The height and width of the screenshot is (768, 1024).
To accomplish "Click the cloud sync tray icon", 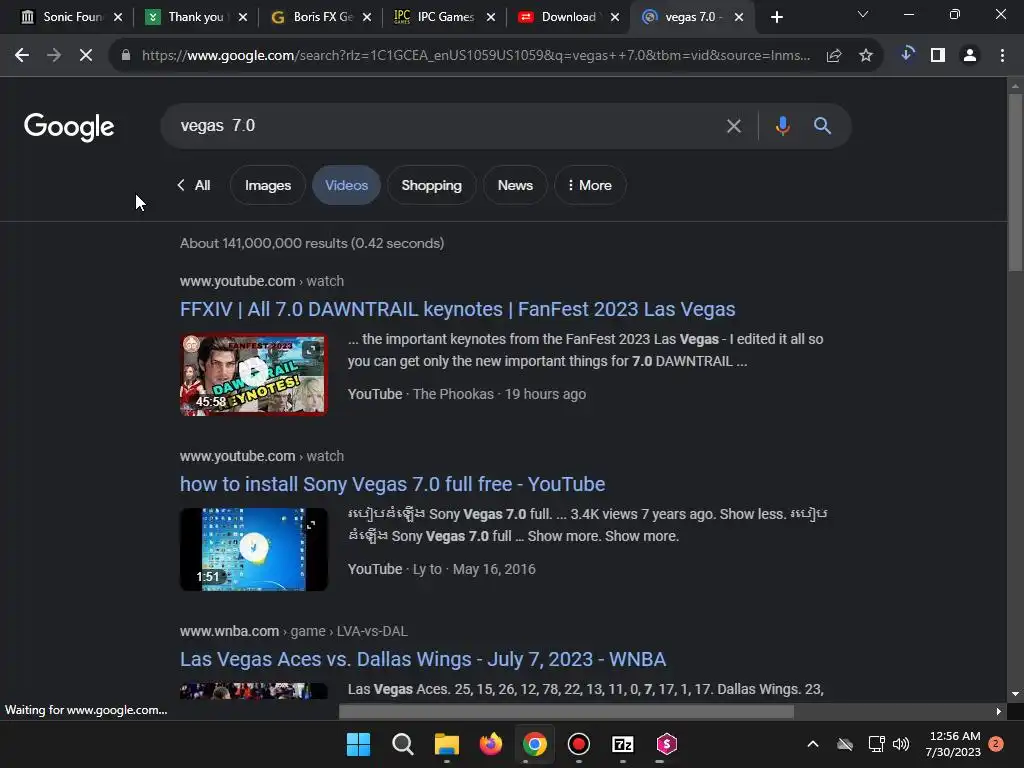I will (x=845, y=744).
